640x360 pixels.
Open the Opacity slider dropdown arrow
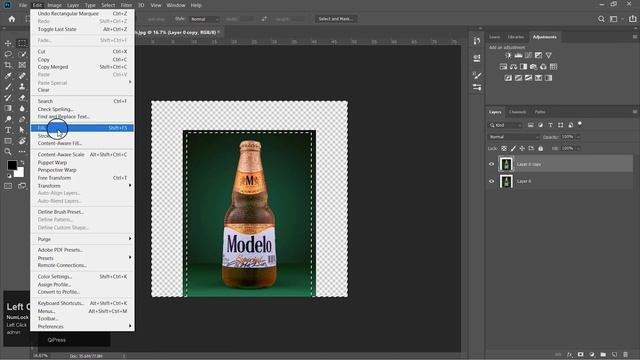(578, 137)
